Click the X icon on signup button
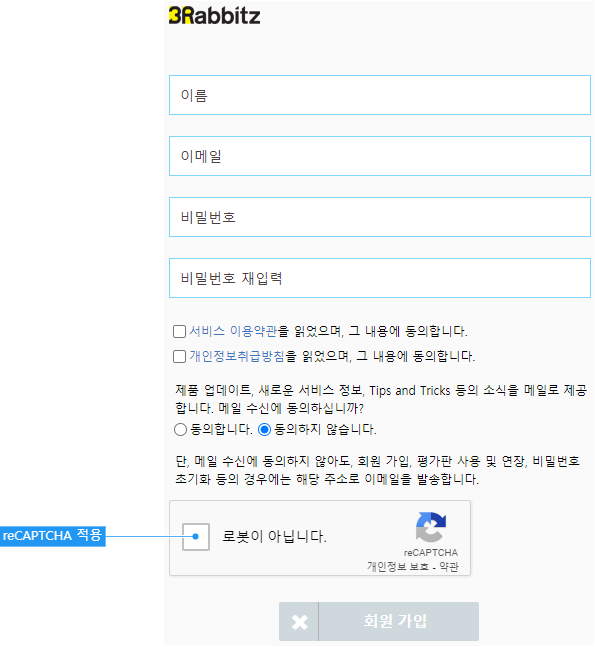 tap(299, 622)
